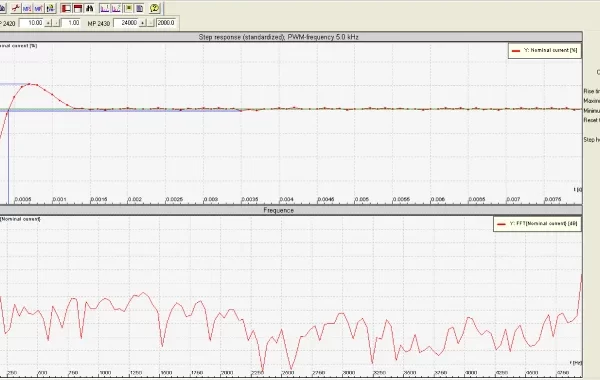Increase MP 2420 value with up stepper
Screen dimensions: 600x380
pos(48,23)
